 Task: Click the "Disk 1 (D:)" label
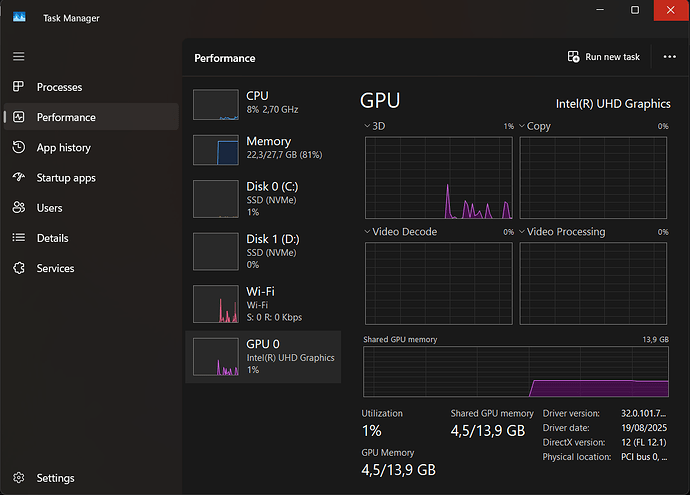[x=273, y=239]
